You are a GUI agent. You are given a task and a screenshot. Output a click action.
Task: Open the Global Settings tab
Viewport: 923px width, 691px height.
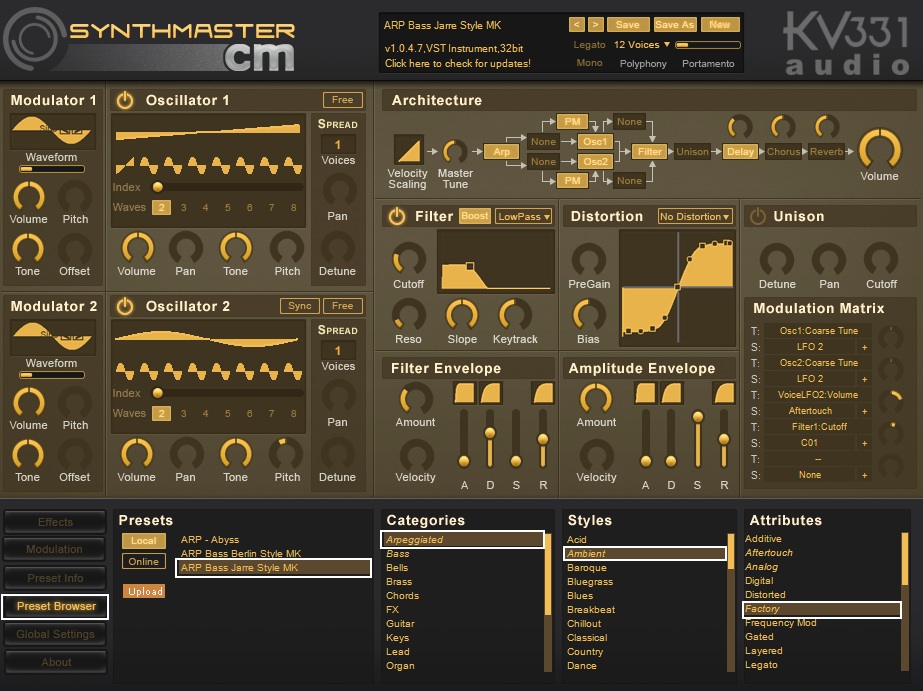[55, 634]
